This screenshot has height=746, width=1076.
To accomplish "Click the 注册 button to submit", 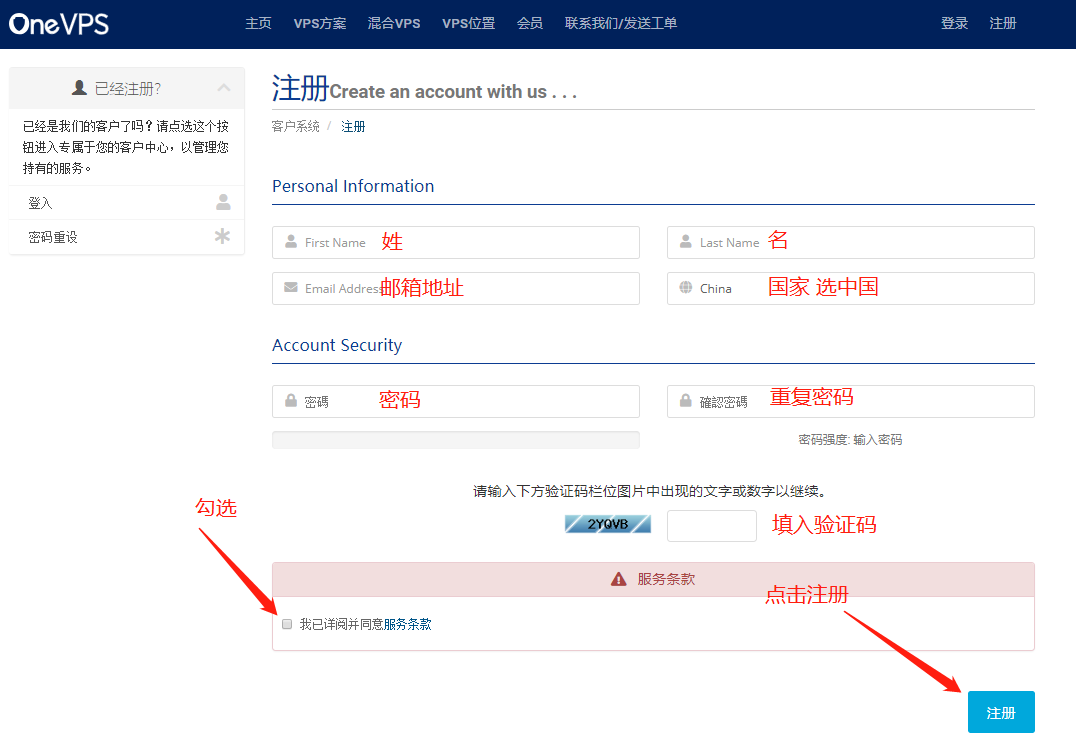I will point(1001,711).
